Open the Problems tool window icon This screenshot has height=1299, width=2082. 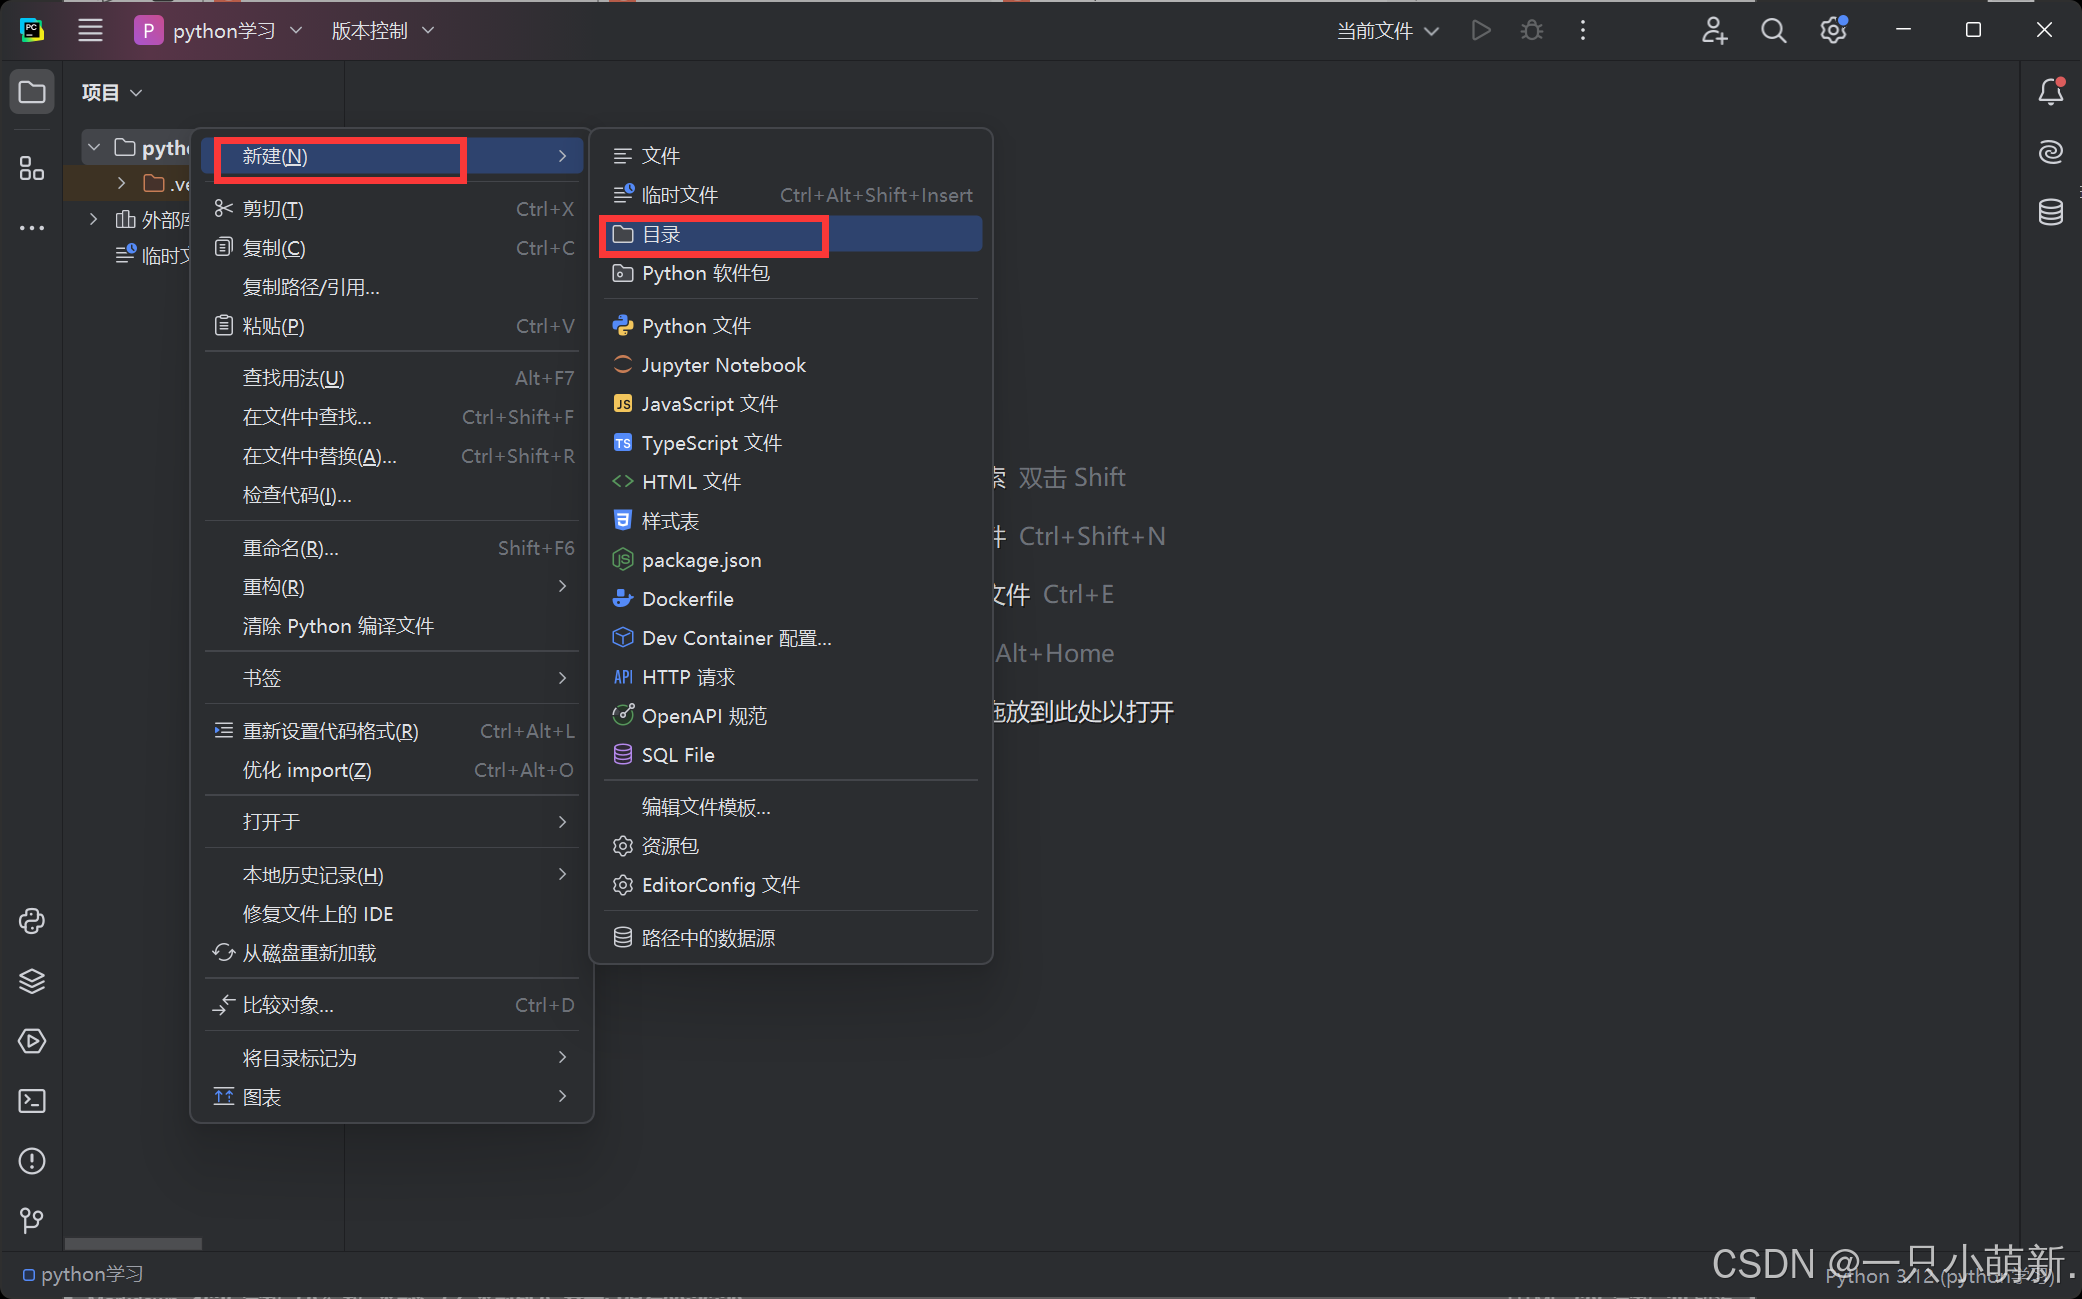point(32,1161)
